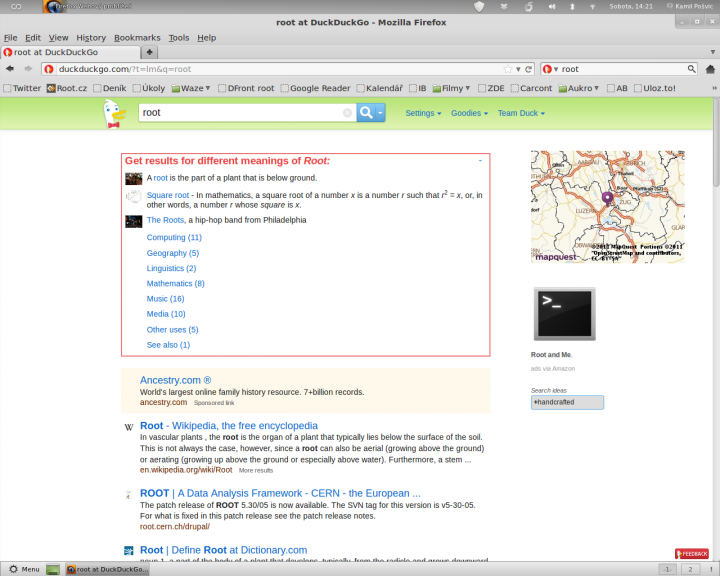Open the File menu
The image size is (720, 576).
pyautogui.click(x=10, y=38)
